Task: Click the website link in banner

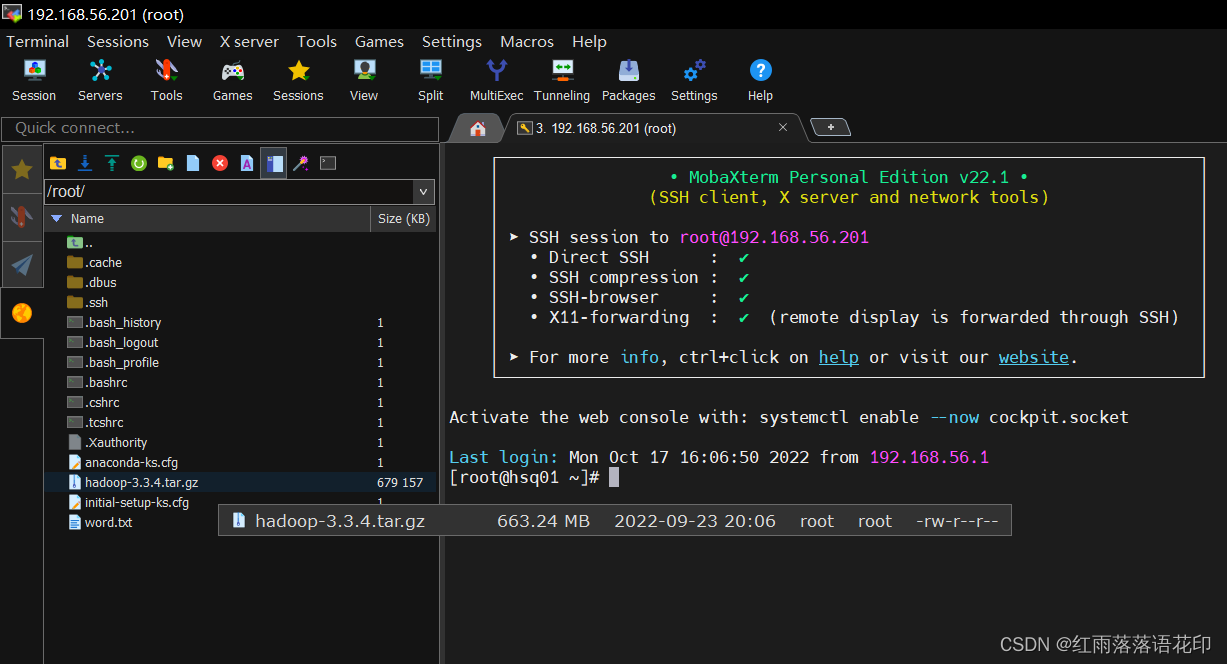Action: (1033, 357)
